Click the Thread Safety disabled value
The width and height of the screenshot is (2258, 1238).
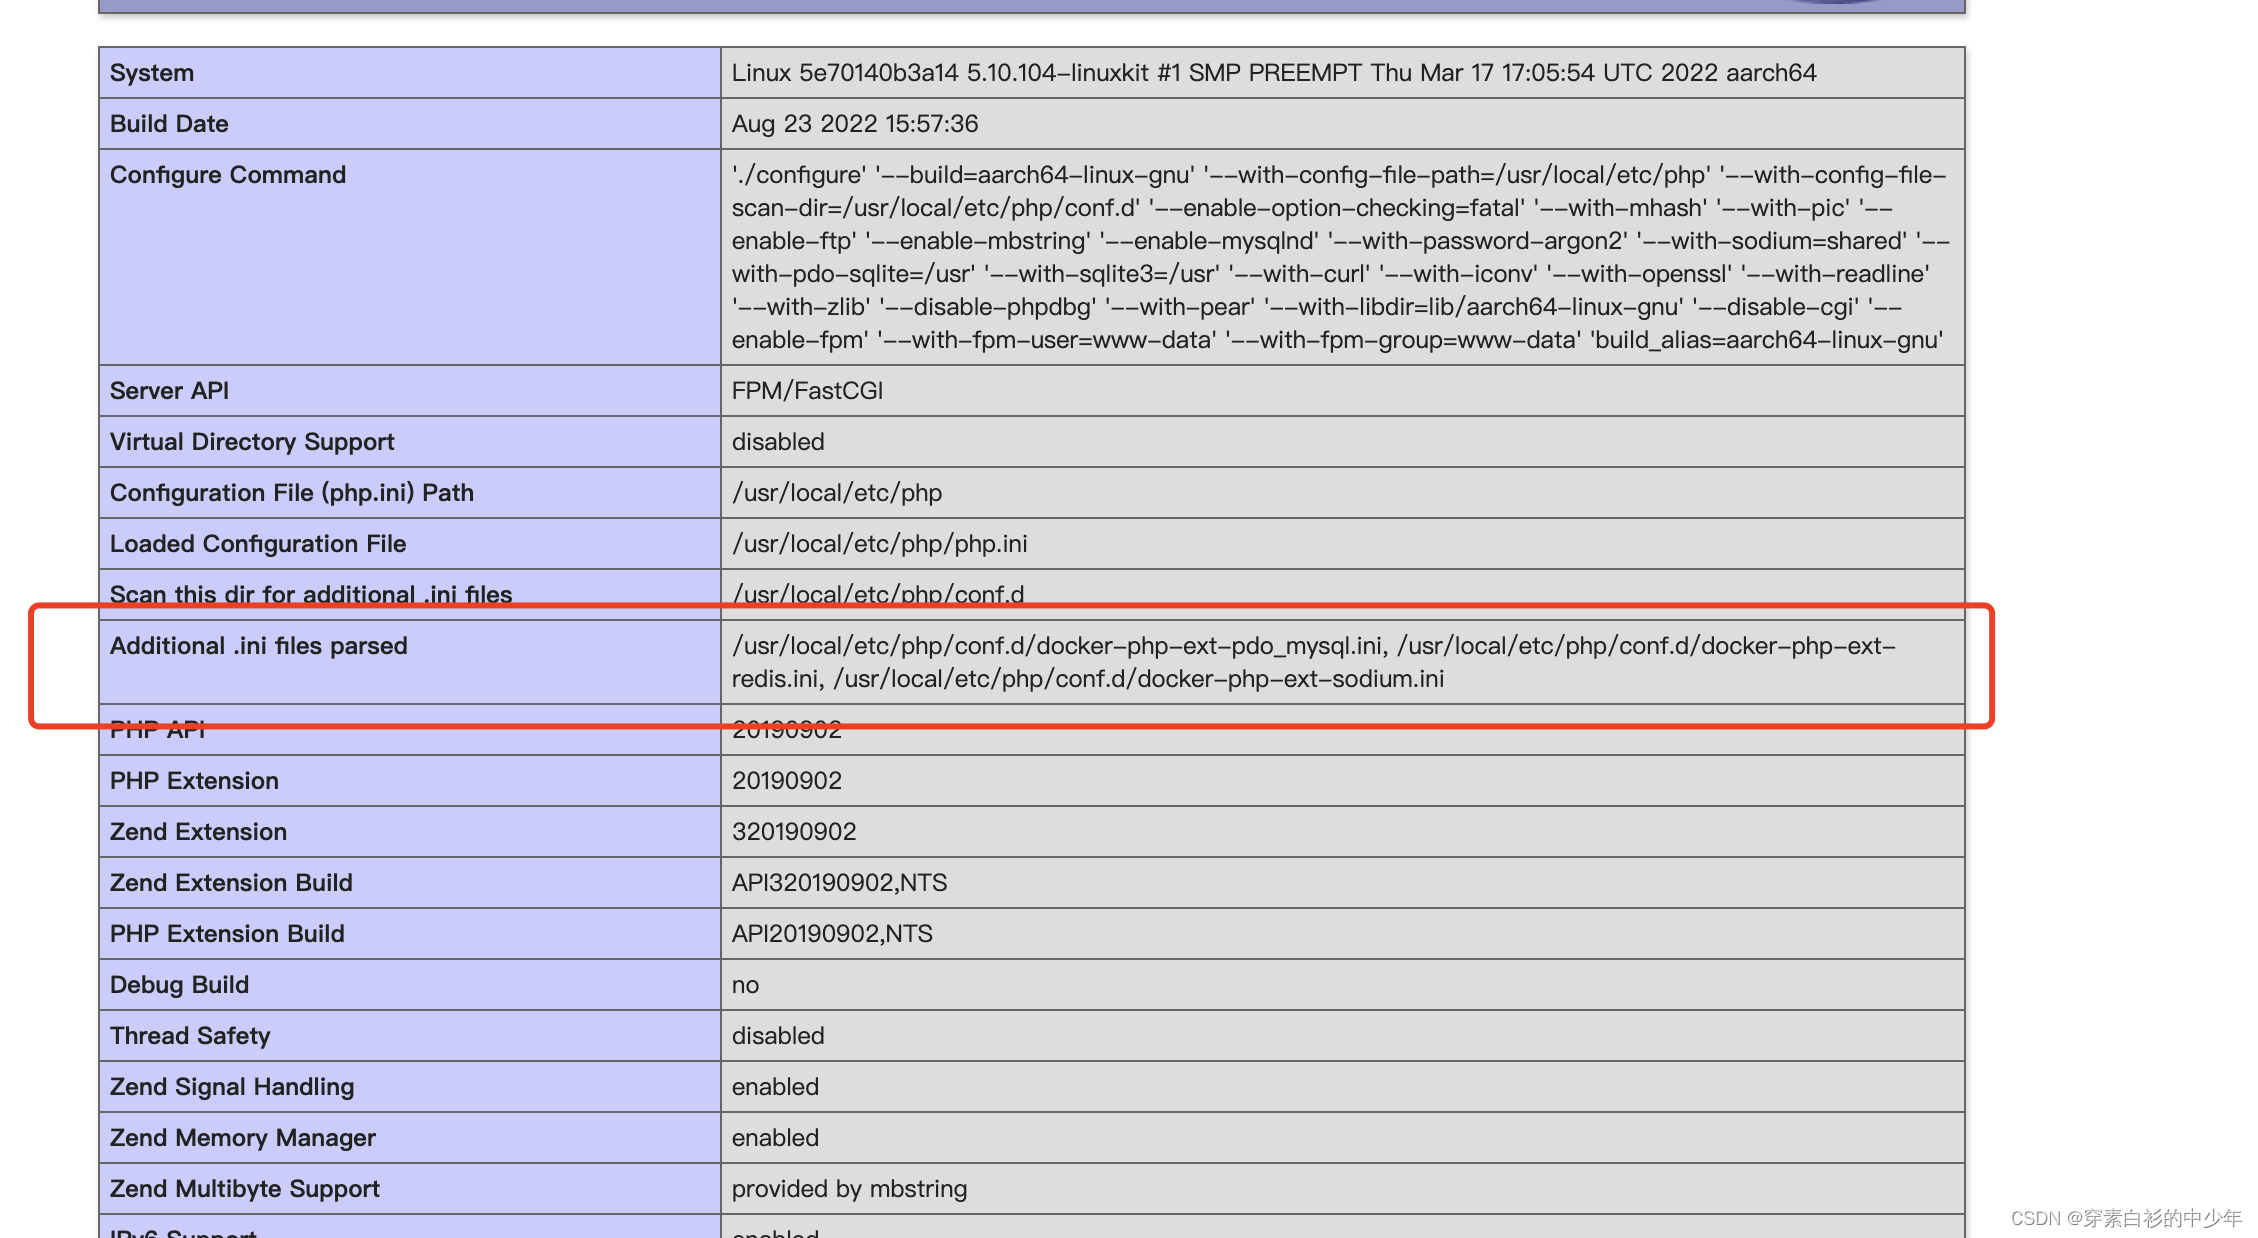778,1036
